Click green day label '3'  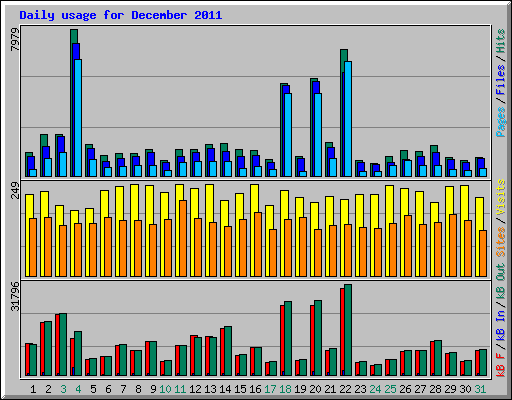(63, 389)
